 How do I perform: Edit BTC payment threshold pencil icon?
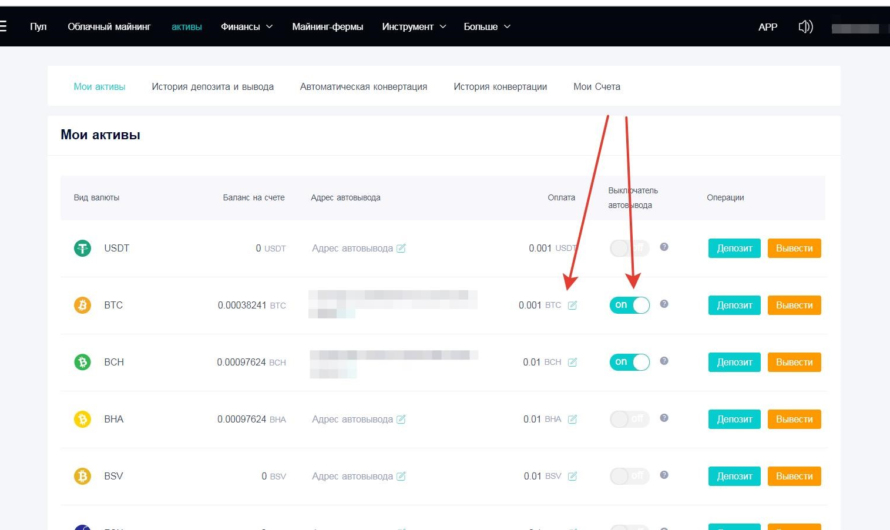click(x=572, y=305)
